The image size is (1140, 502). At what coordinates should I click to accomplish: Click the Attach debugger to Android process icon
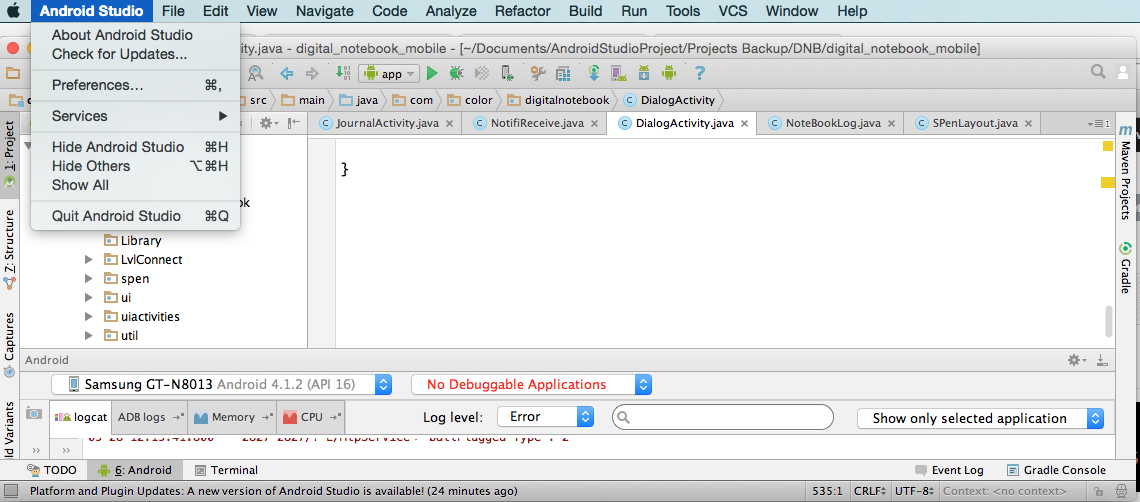tap(507, 73)
